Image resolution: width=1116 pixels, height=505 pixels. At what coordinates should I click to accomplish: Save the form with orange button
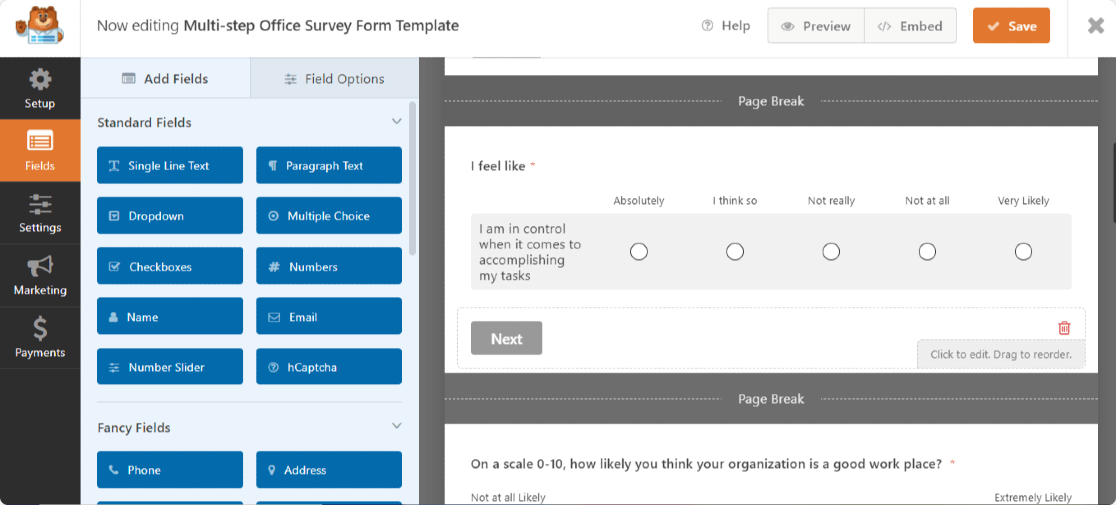tap(1011, 26)
